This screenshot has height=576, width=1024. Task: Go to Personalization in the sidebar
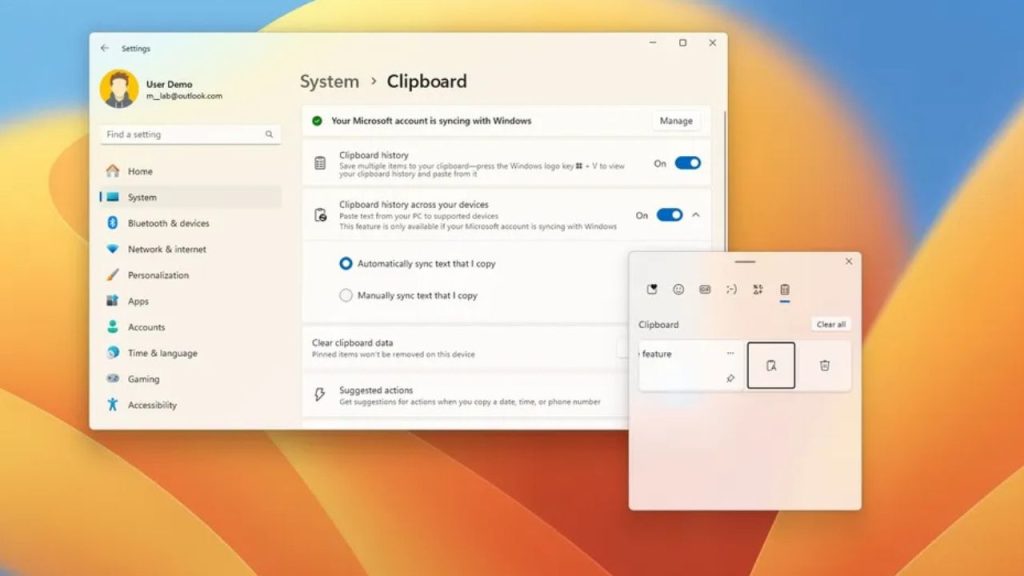pos(158,275)
